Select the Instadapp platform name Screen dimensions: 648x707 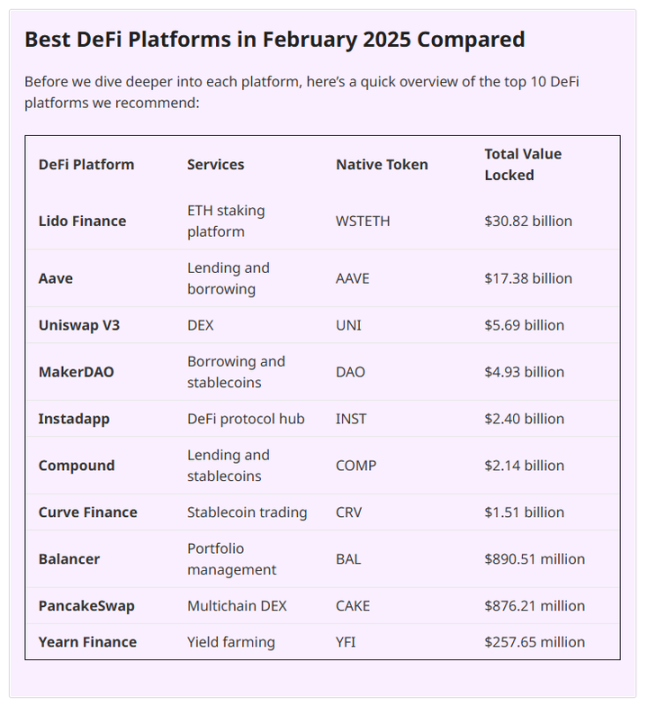[x=74, y=419]
